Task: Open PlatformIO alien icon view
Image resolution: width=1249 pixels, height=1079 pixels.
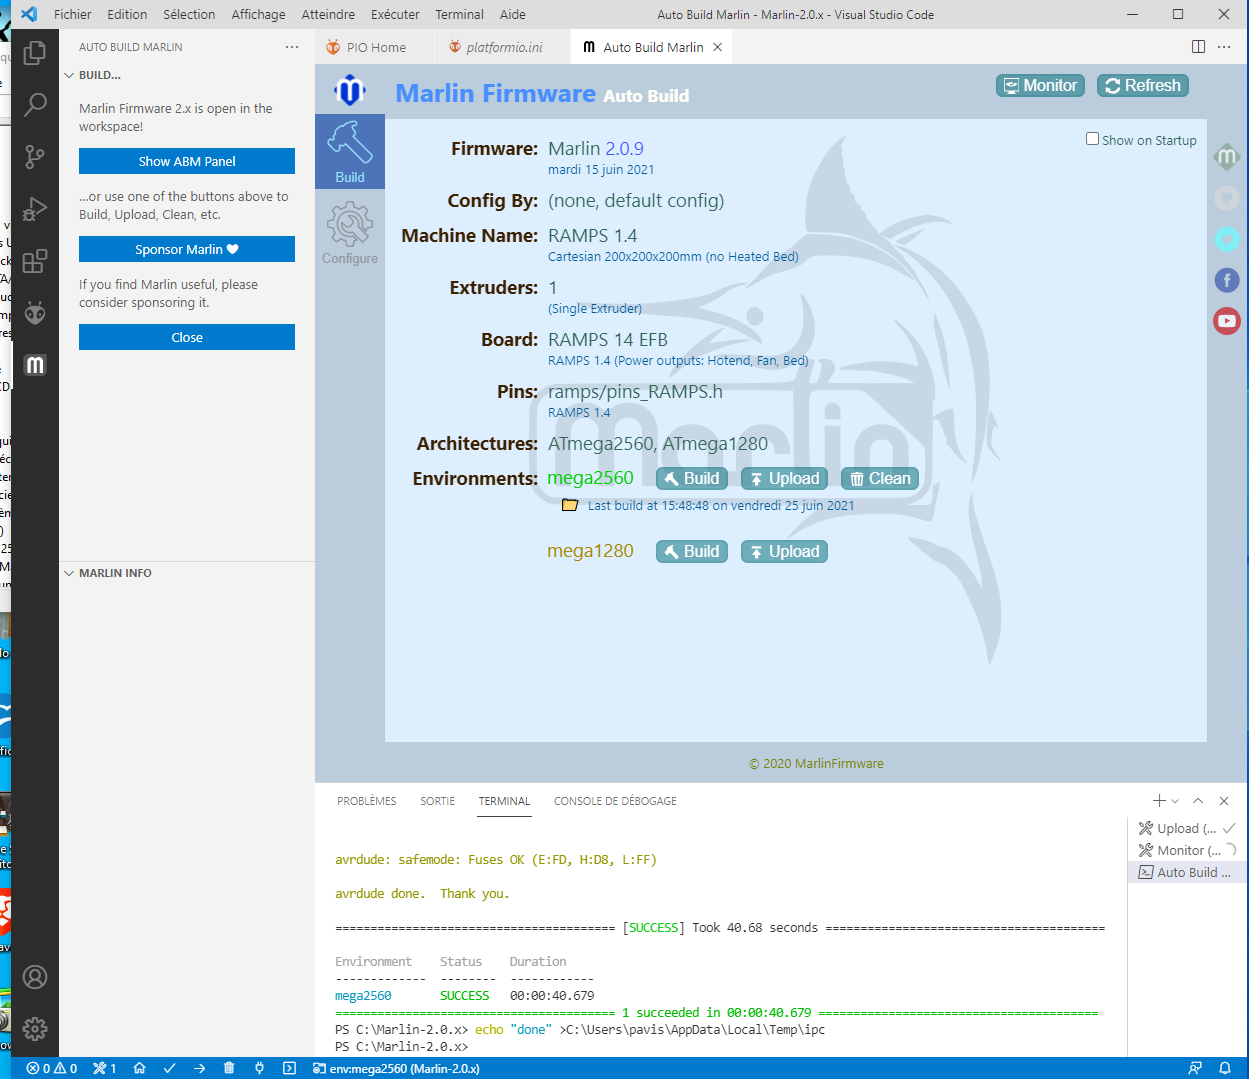Action: click(35, 313)
